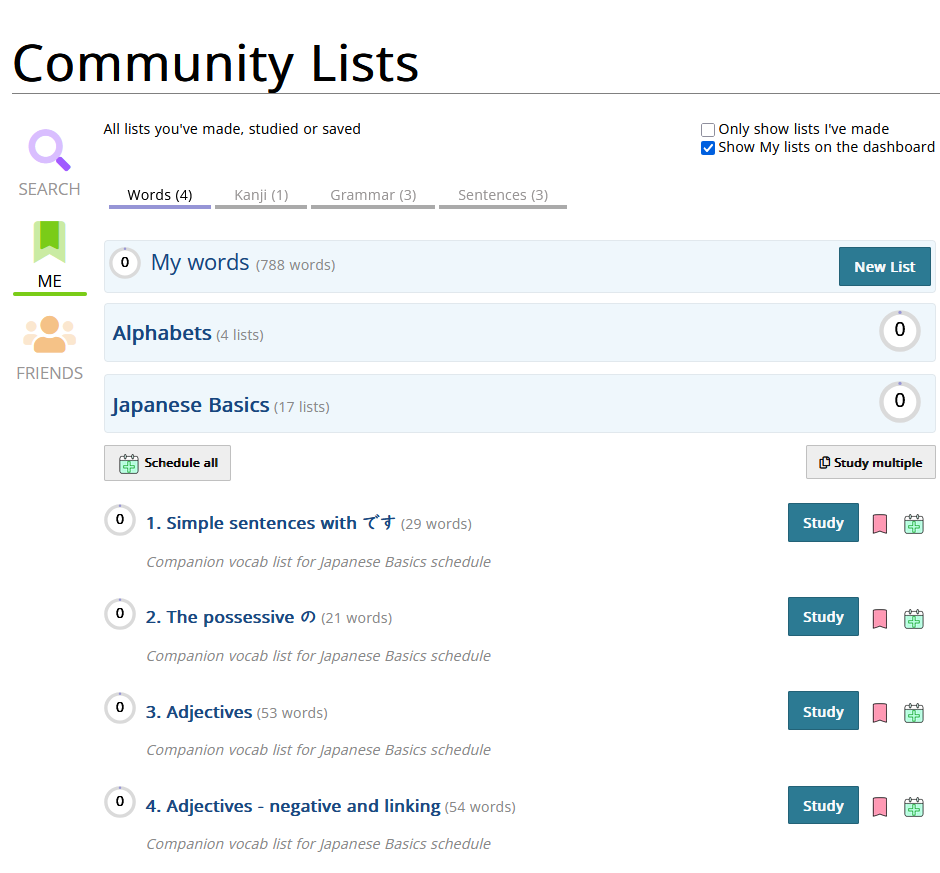Open the Sentences tab
The width and height of the screenshot is (940, 873).
click(x=502, y=195)
